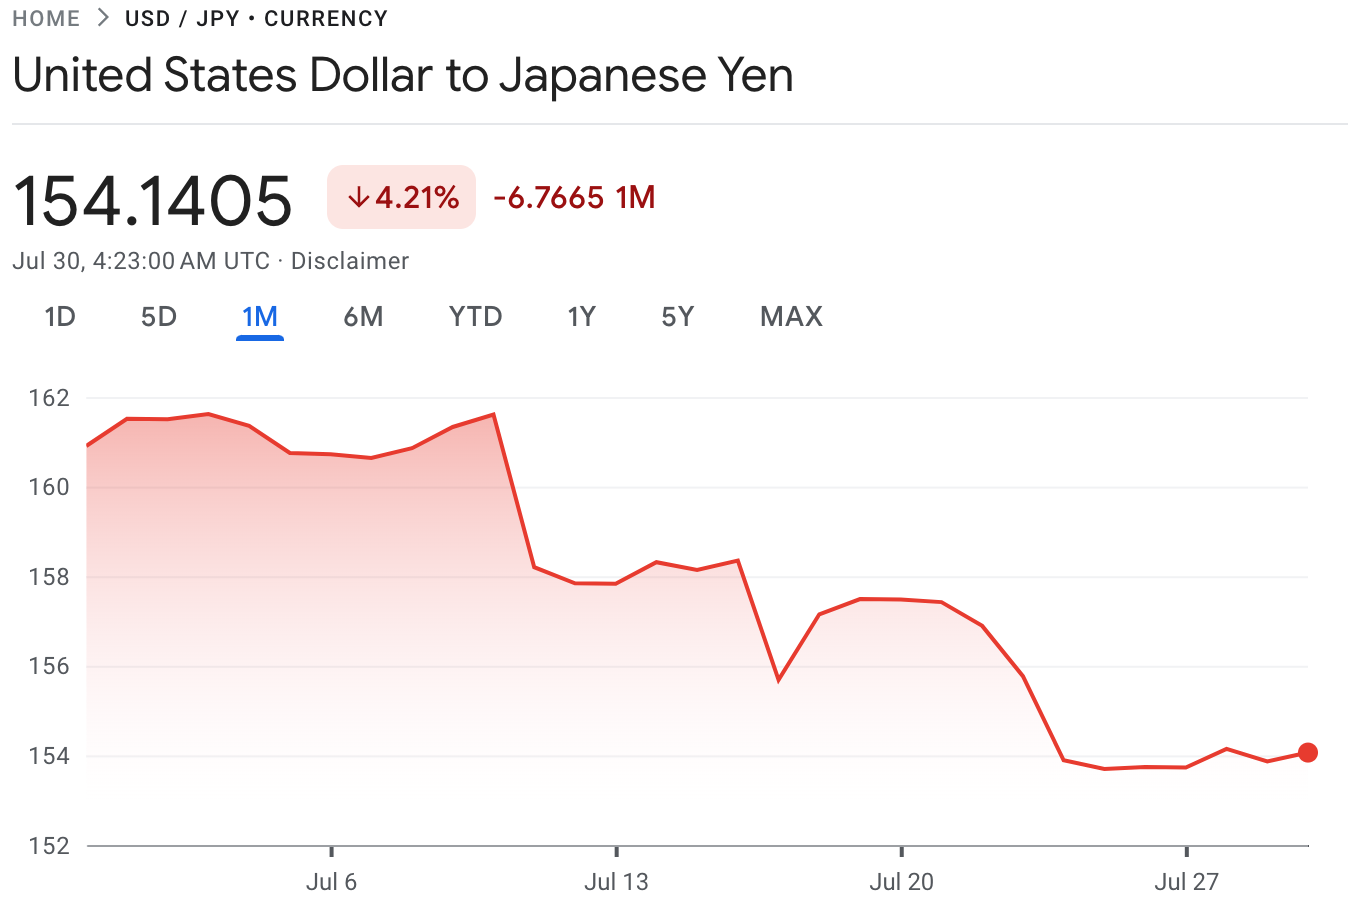Click the Jul 20 axis label
This screenshot has height=918, width=1348.
901,882
